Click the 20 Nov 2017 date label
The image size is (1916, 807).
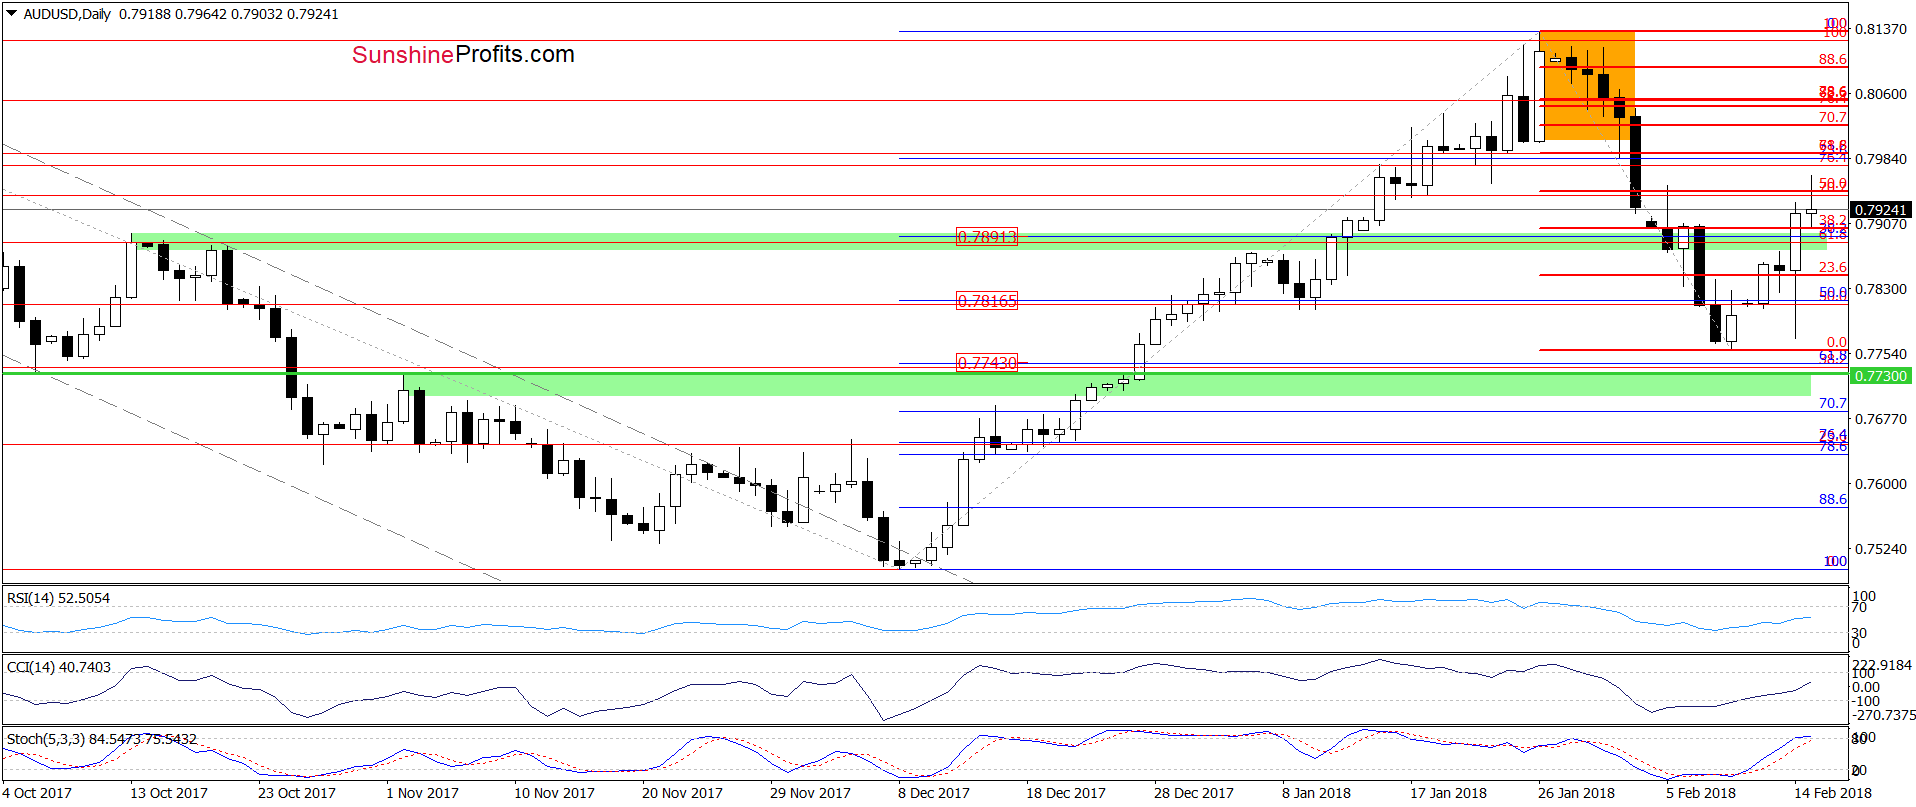click(682, 793)
